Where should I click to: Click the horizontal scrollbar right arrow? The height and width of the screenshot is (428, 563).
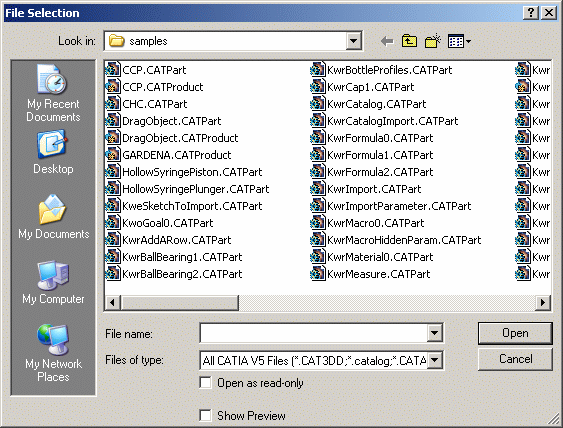click(543, 303)
